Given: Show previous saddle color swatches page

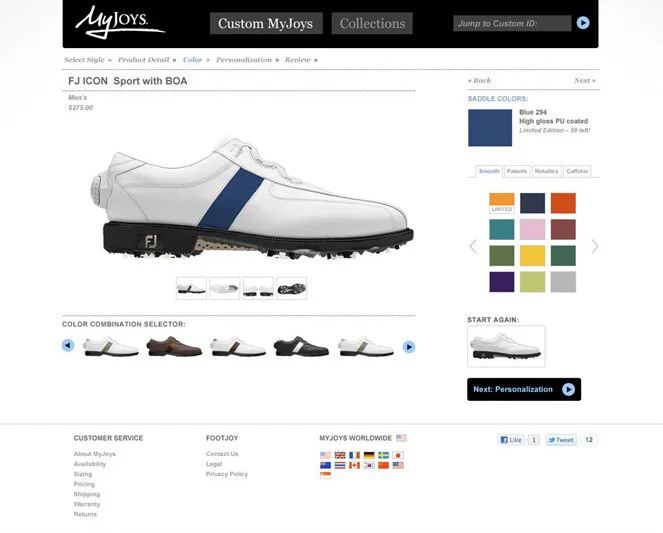Looking at the screenshot, I should pos(473,246).
